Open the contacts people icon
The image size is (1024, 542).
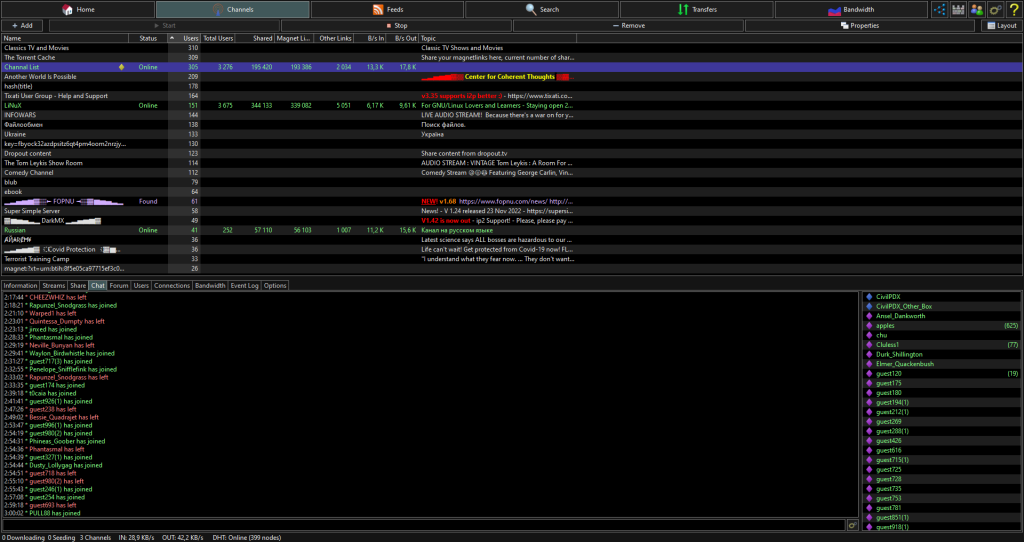pos(976,9)
